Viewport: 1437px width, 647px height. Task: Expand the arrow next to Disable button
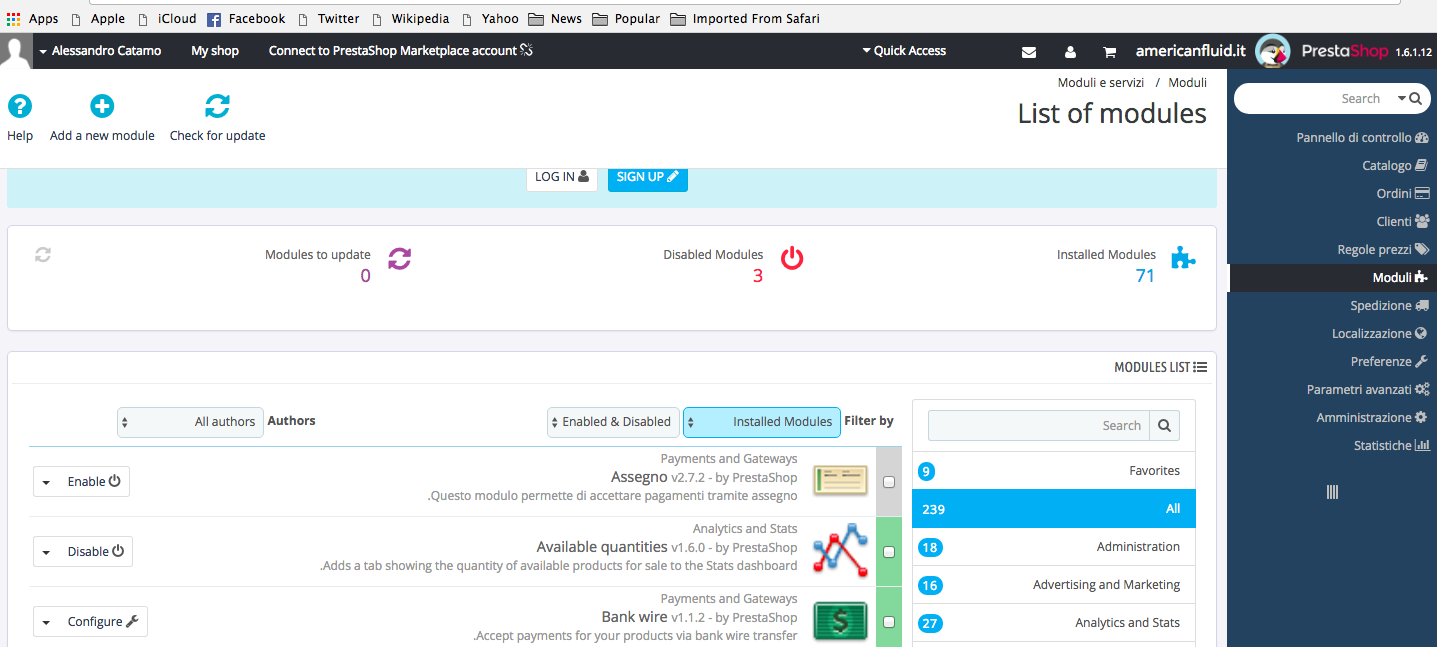pos(46,552)
